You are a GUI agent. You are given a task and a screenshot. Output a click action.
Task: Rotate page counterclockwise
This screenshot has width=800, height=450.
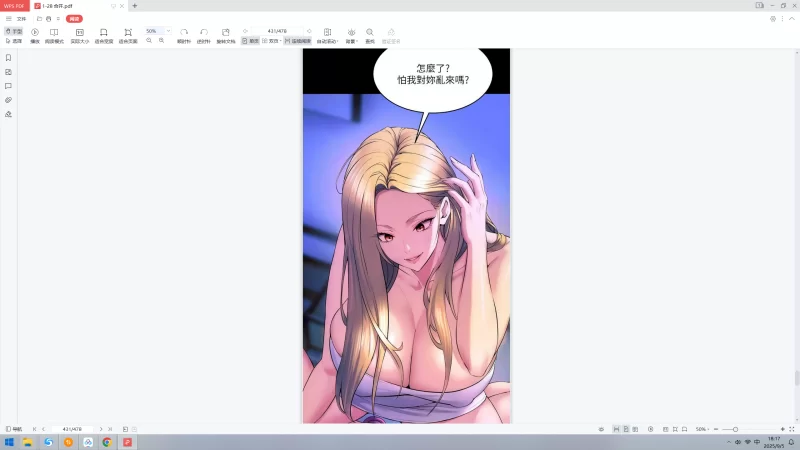click(204, 36)
